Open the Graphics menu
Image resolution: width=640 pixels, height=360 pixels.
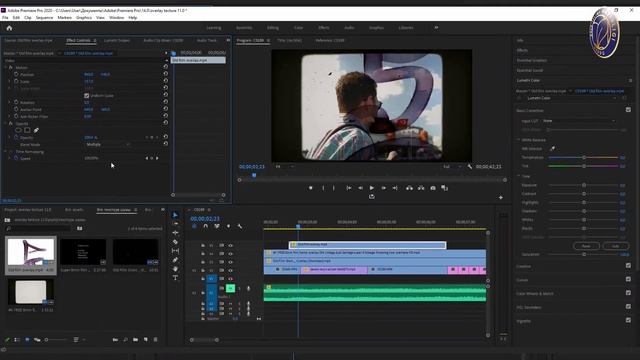click(x=84, y=18)
